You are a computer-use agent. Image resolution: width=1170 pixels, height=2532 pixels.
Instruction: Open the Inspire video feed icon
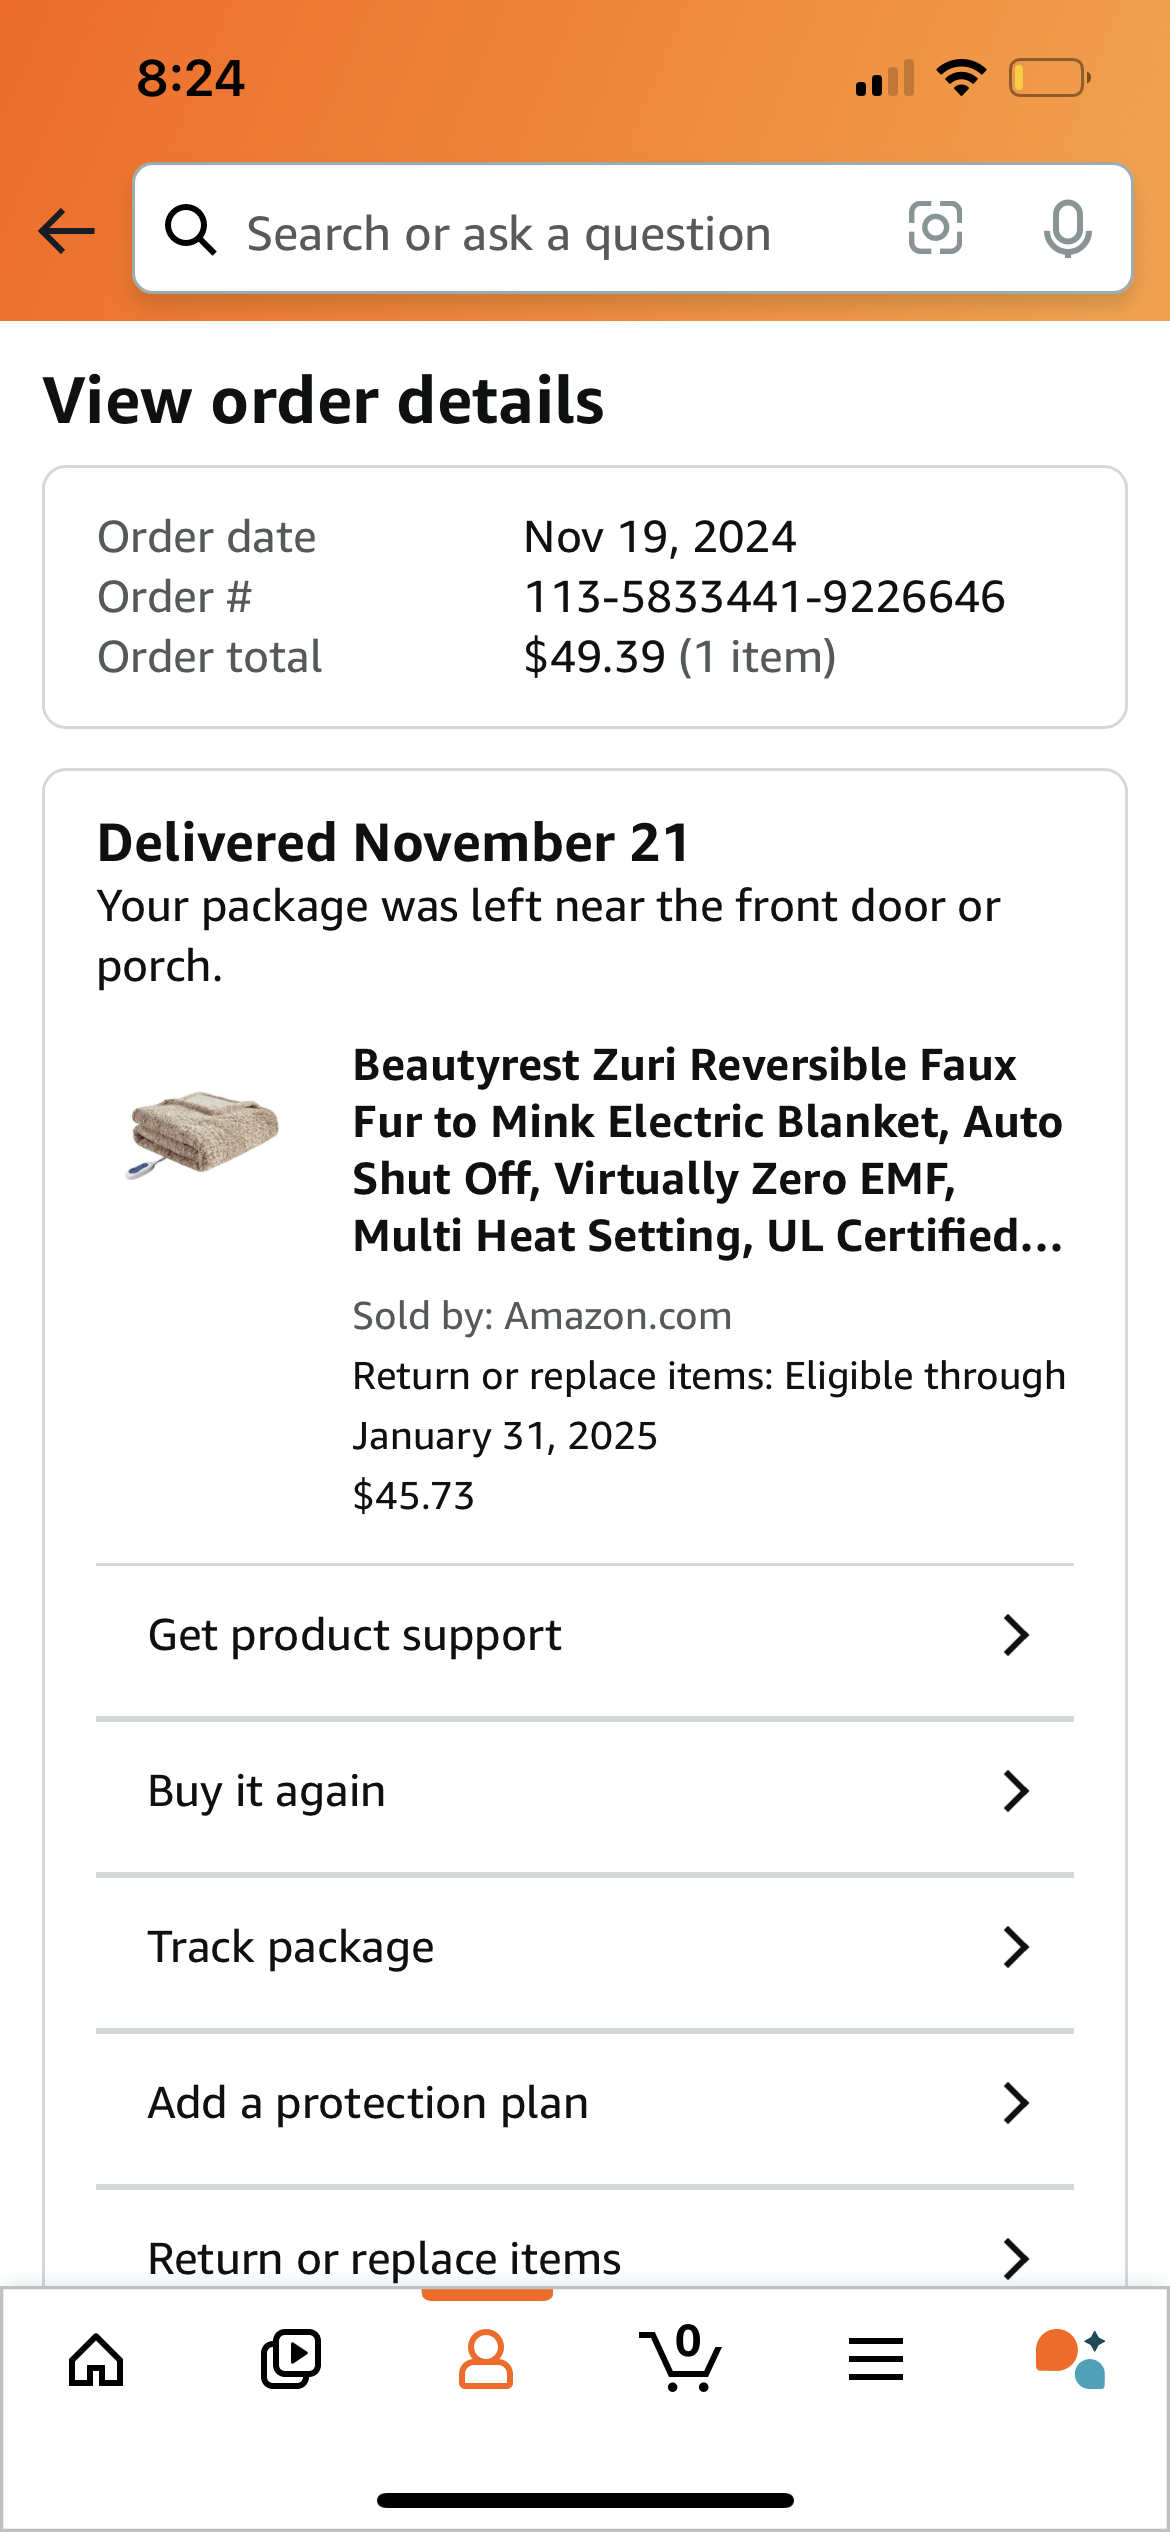click(x=291, y=2360)
